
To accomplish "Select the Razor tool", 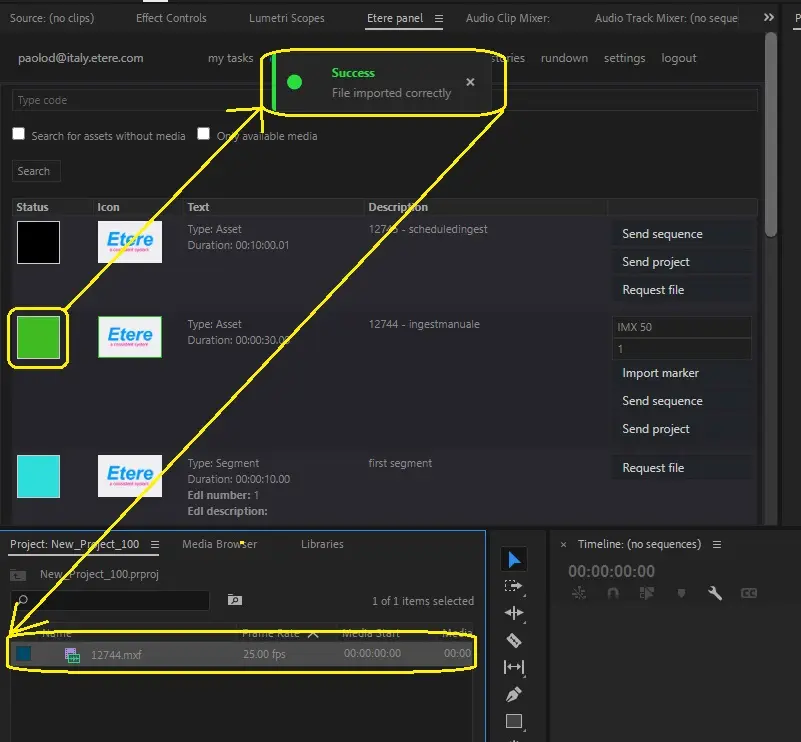I will [514, 640].
